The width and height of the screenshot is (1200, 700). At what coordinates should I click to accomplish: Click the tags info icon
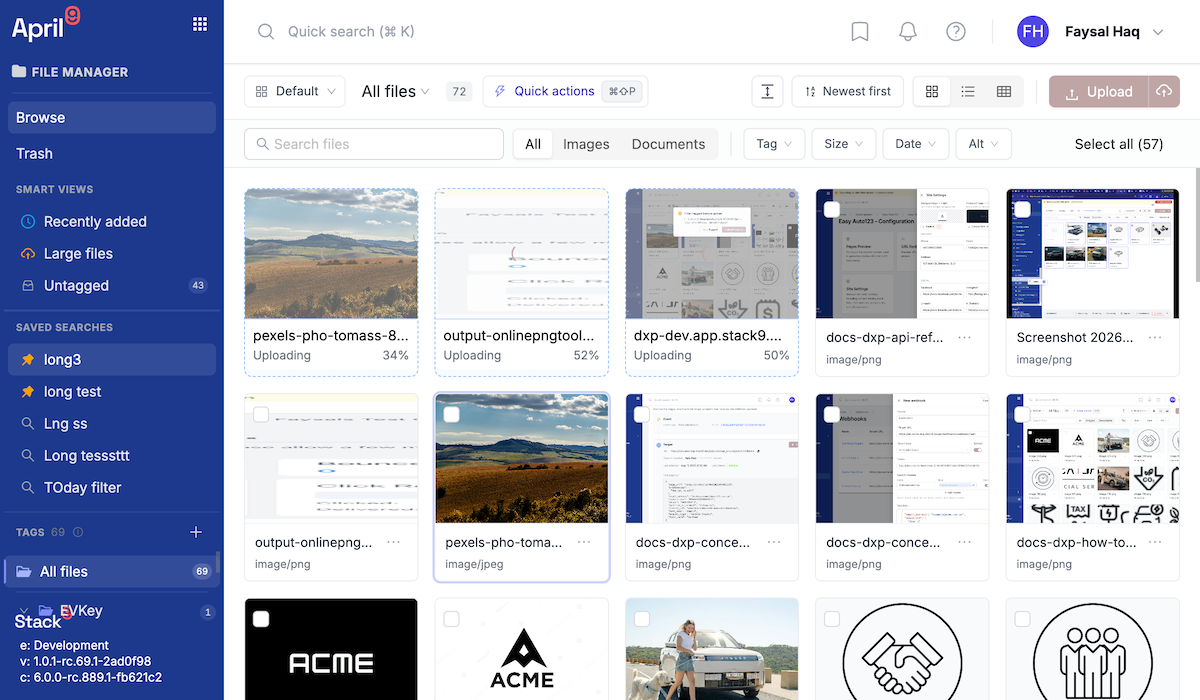pyautogui.click(x=78, y=532)
